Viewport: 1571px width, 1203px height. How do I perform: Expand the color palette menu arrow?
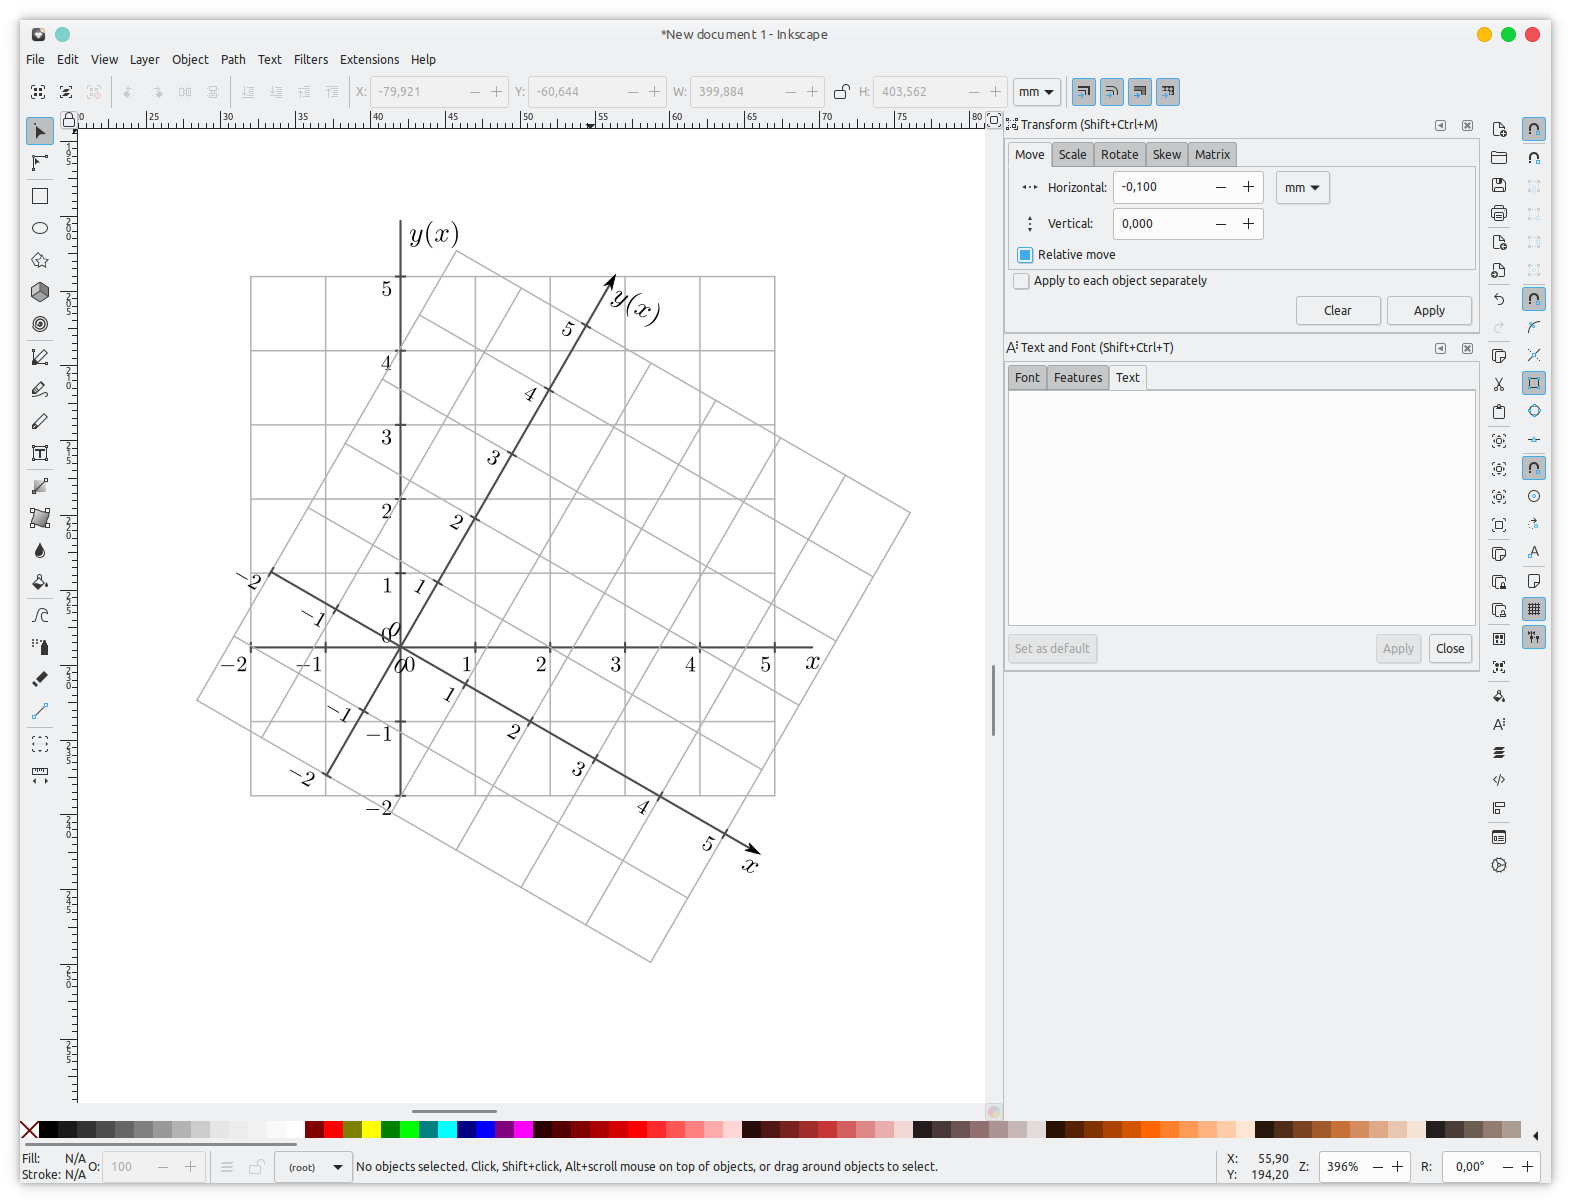[1535, 1135]
